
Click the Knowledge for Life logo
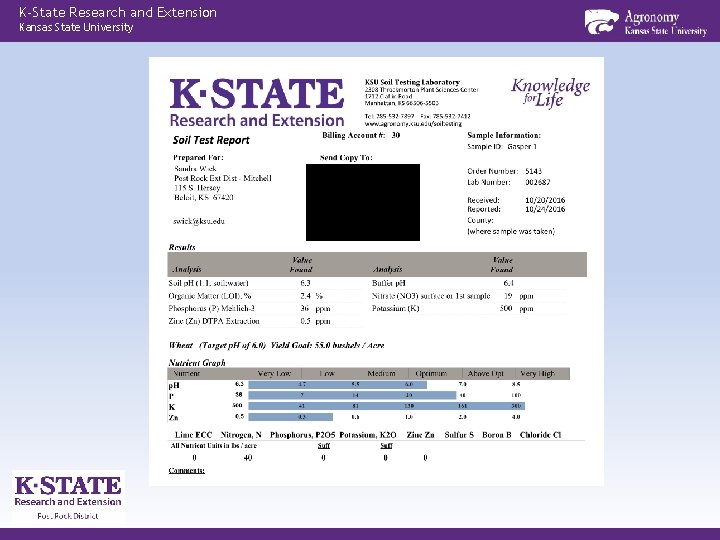(550, 92)
